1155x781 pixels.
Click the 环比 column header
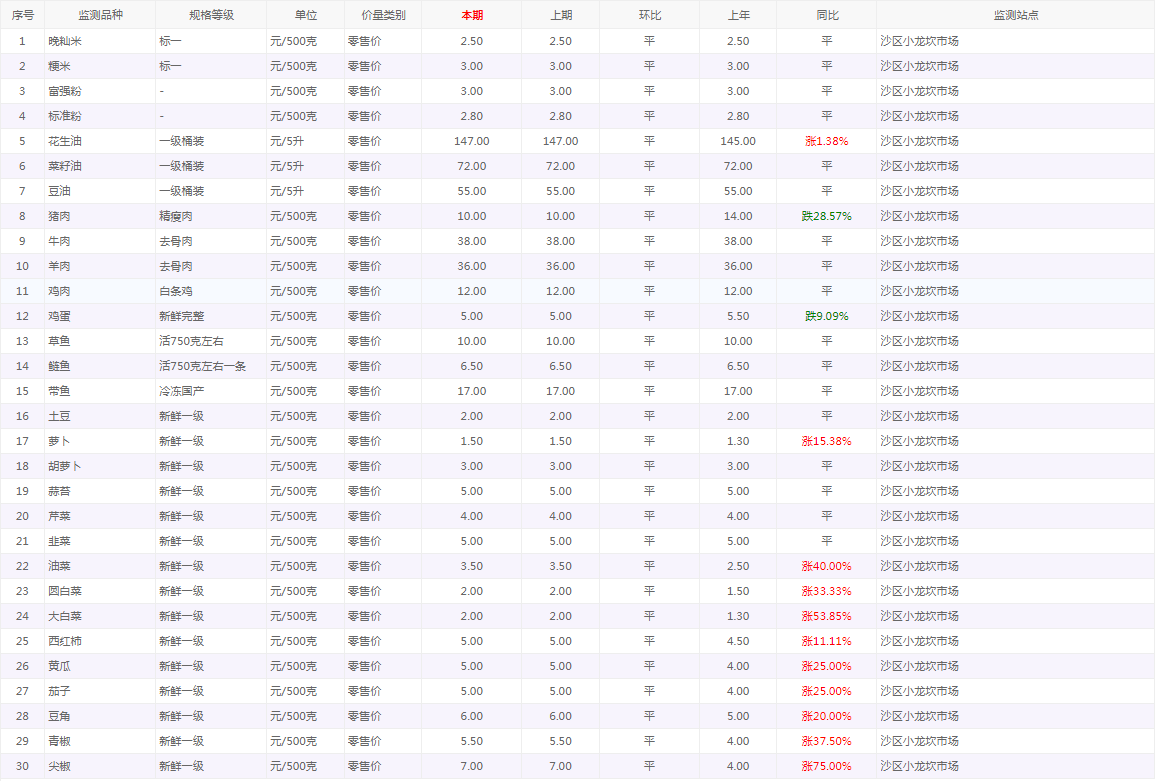pos(649,16)
